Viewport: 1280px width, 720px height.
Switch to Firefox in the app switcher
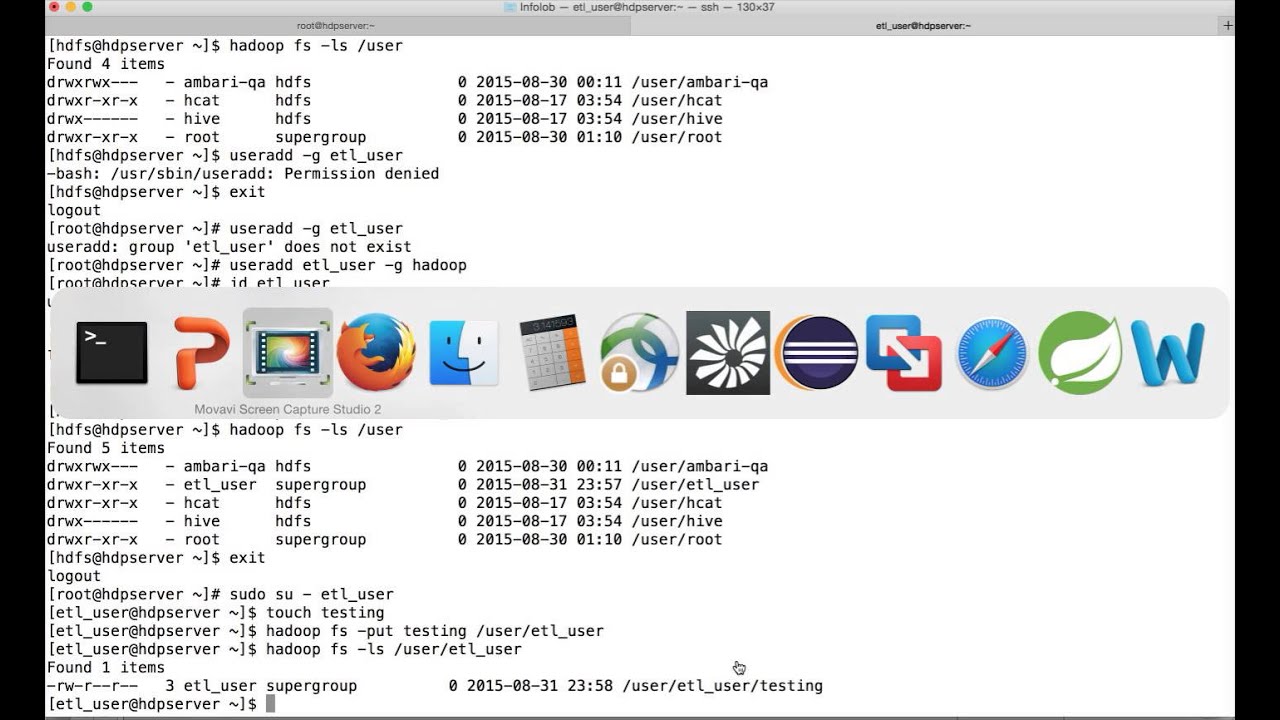(376, 352)
